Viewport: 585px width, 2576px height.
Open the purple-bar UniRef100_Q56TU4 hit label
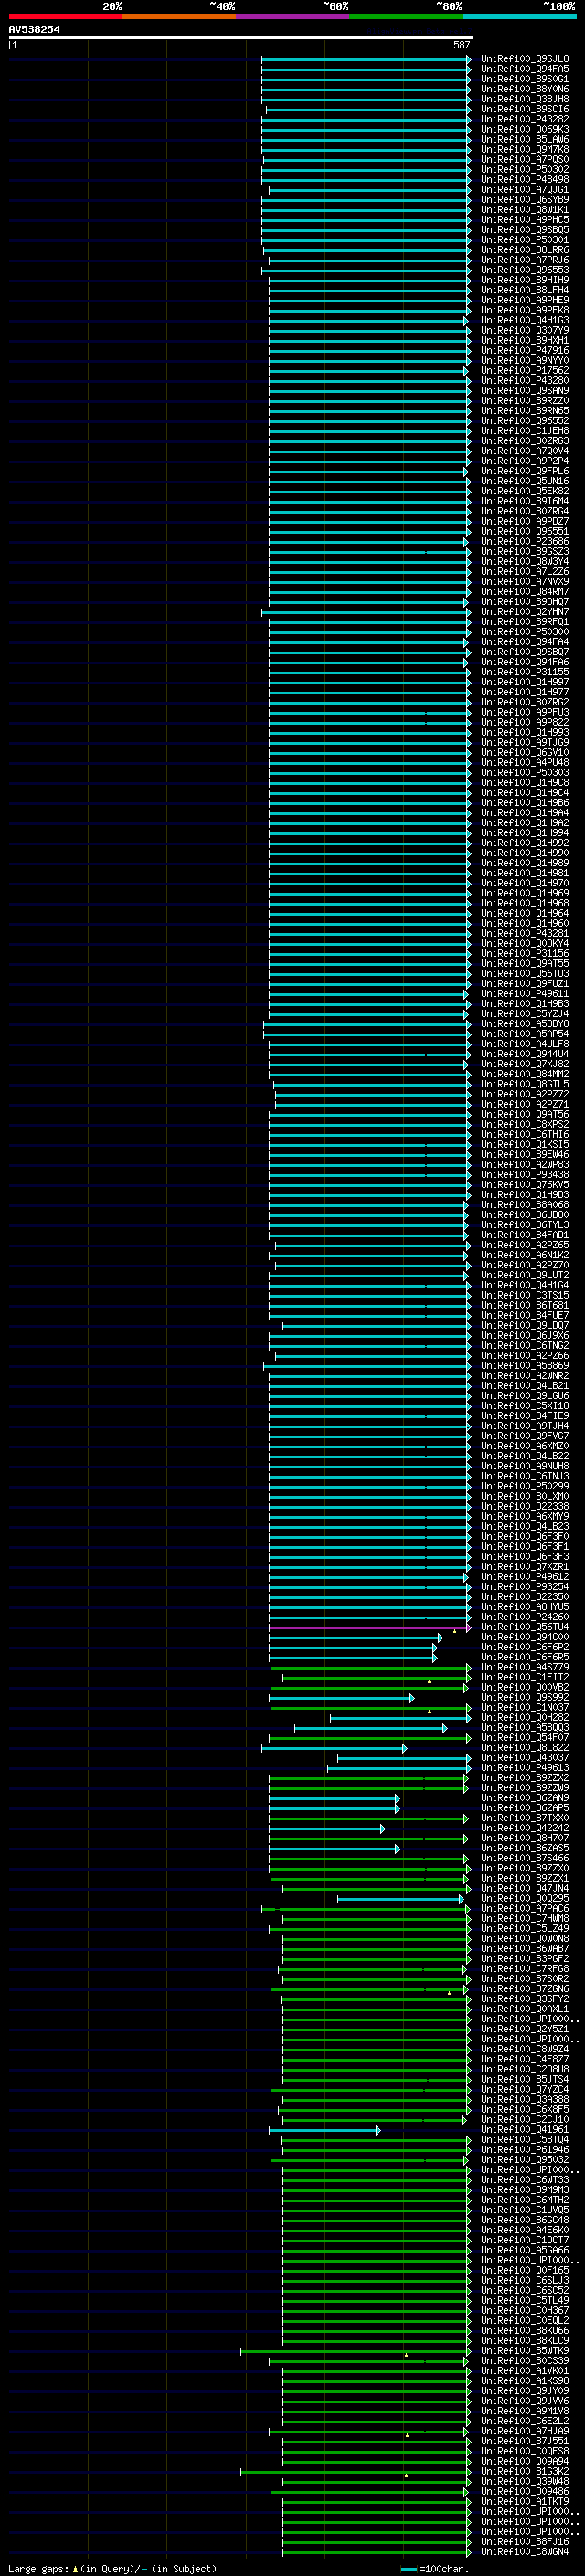pos(525,1627)
